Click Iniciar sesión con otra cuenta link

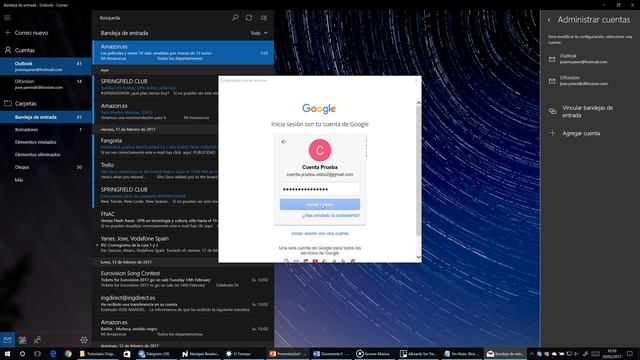320,233
